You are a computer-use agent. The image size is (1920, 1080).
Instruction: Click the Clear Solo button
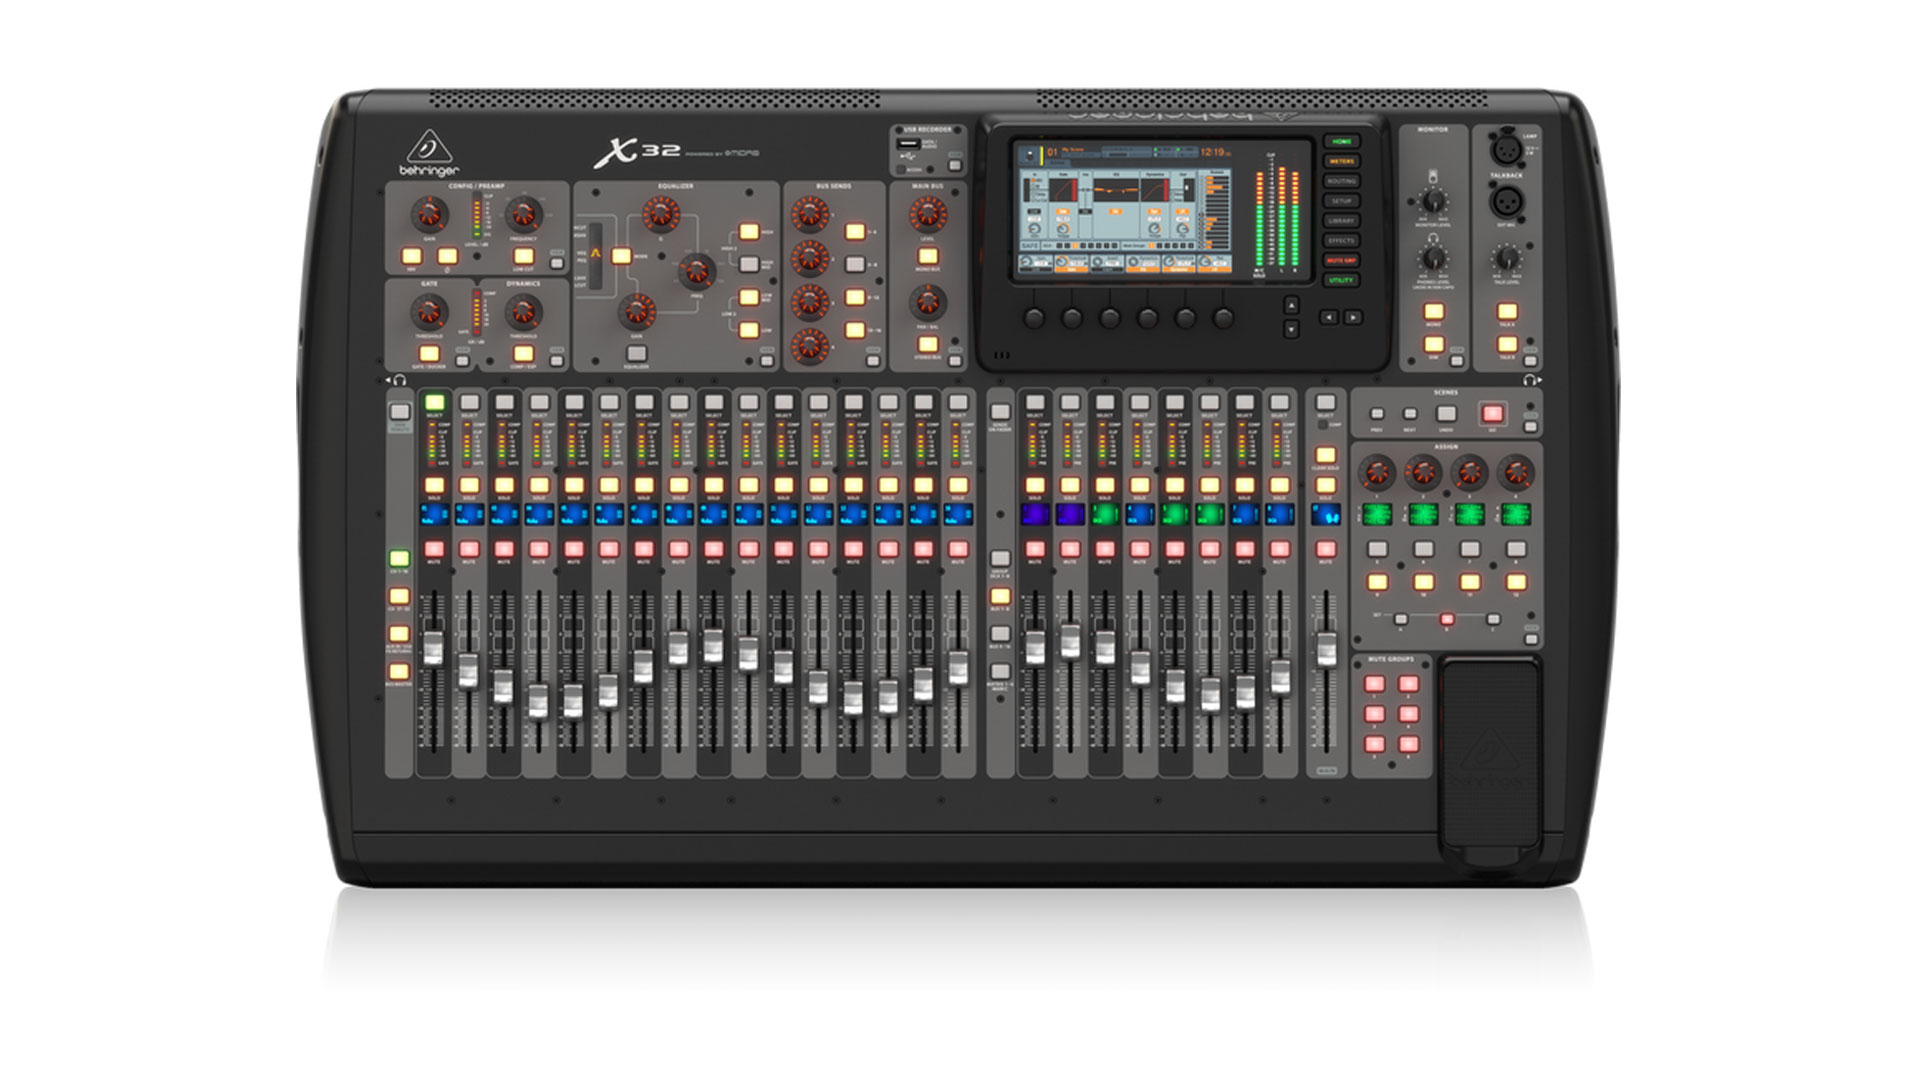1326,455
